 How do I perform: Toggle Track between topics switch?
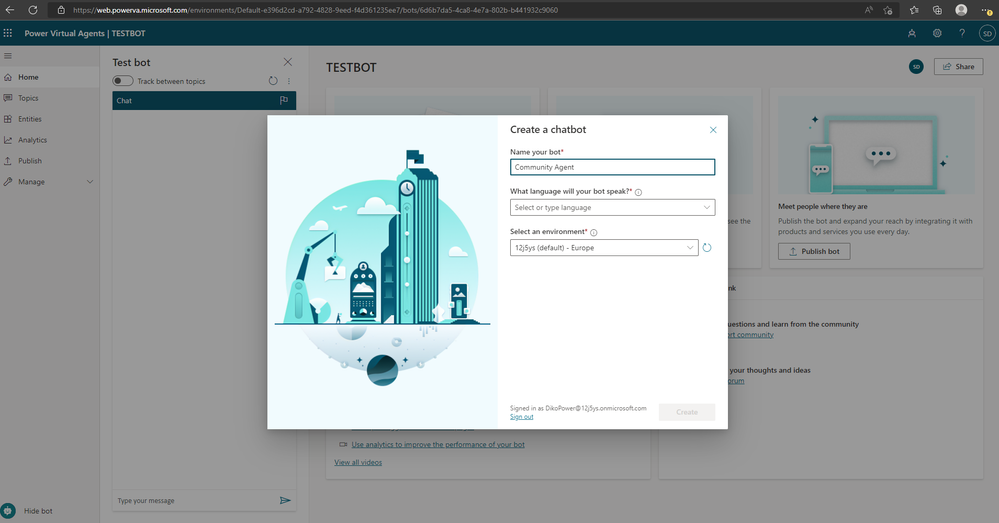(123, 81)
